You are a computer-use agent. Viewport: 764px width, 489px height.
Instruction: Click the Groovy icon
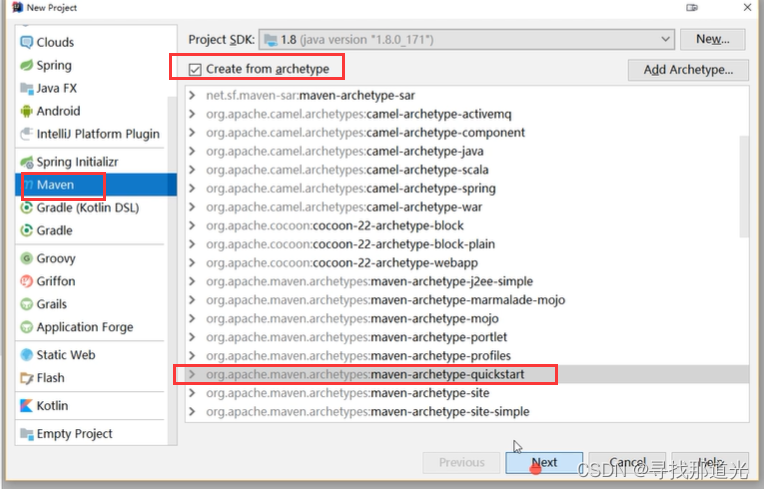tap(26, 258)
